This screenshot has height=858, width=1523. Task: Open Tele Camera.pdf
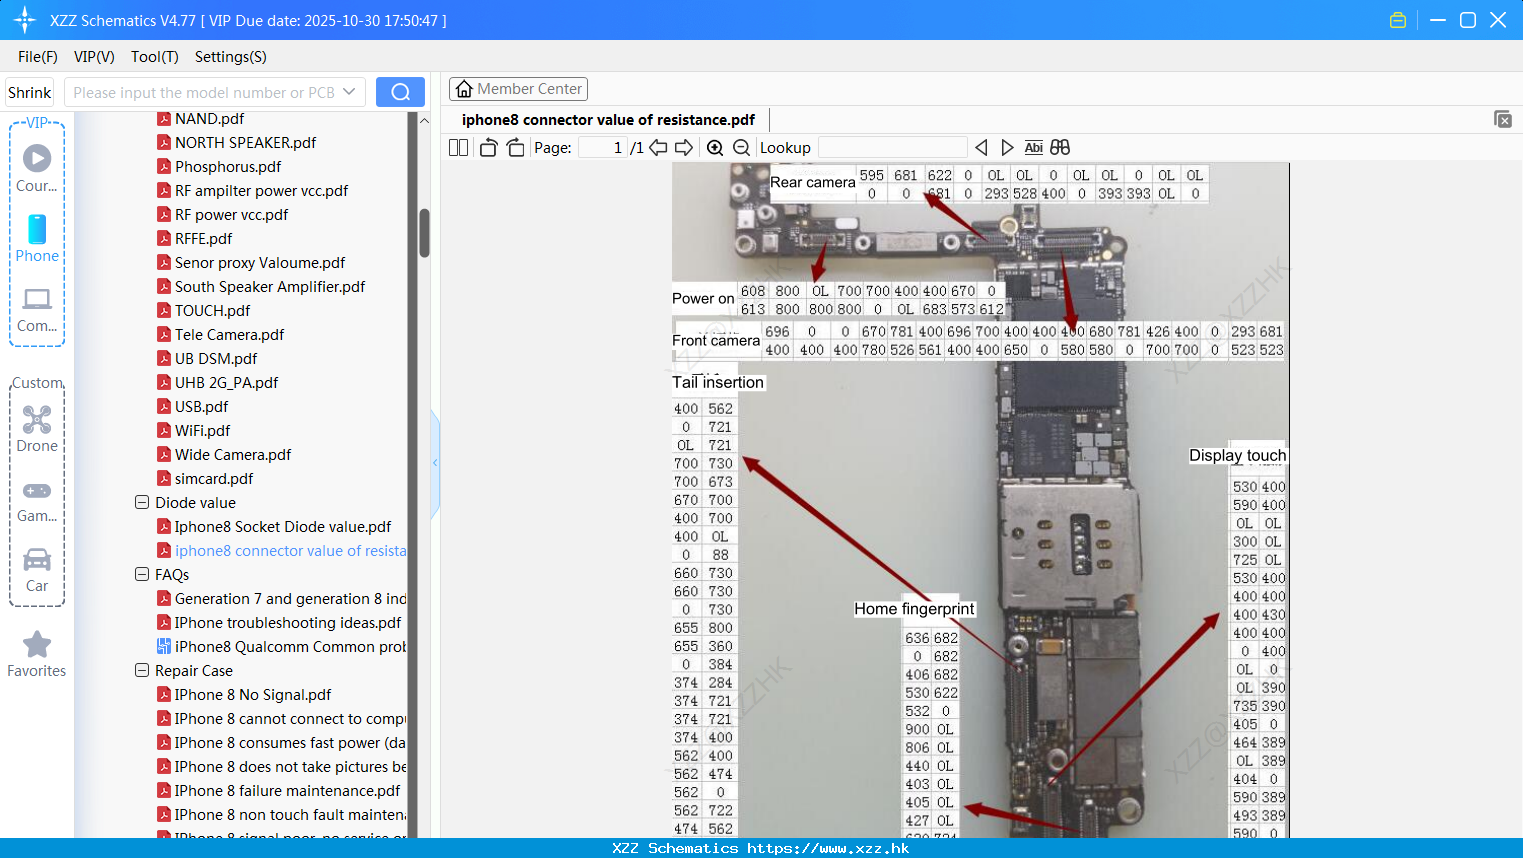pos(229,334)
